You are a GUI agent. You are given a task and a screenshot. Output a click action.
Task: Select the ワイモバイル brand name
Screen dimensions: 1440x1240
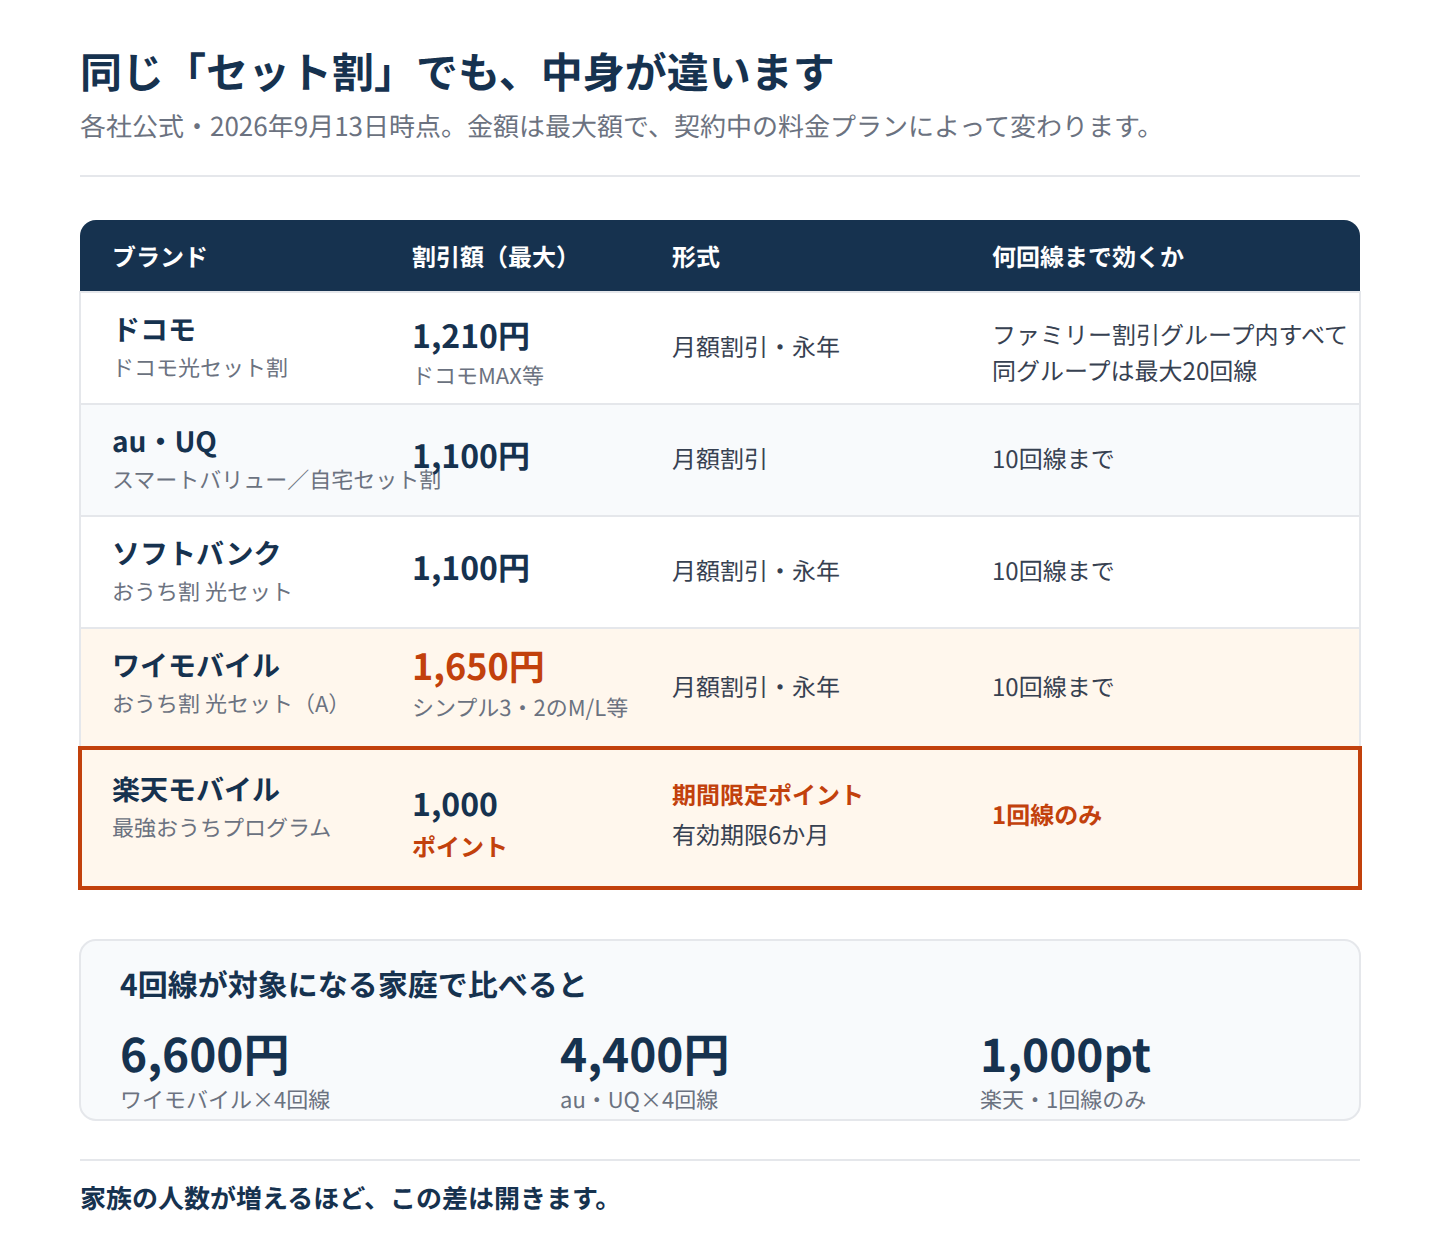coord(196,665)
